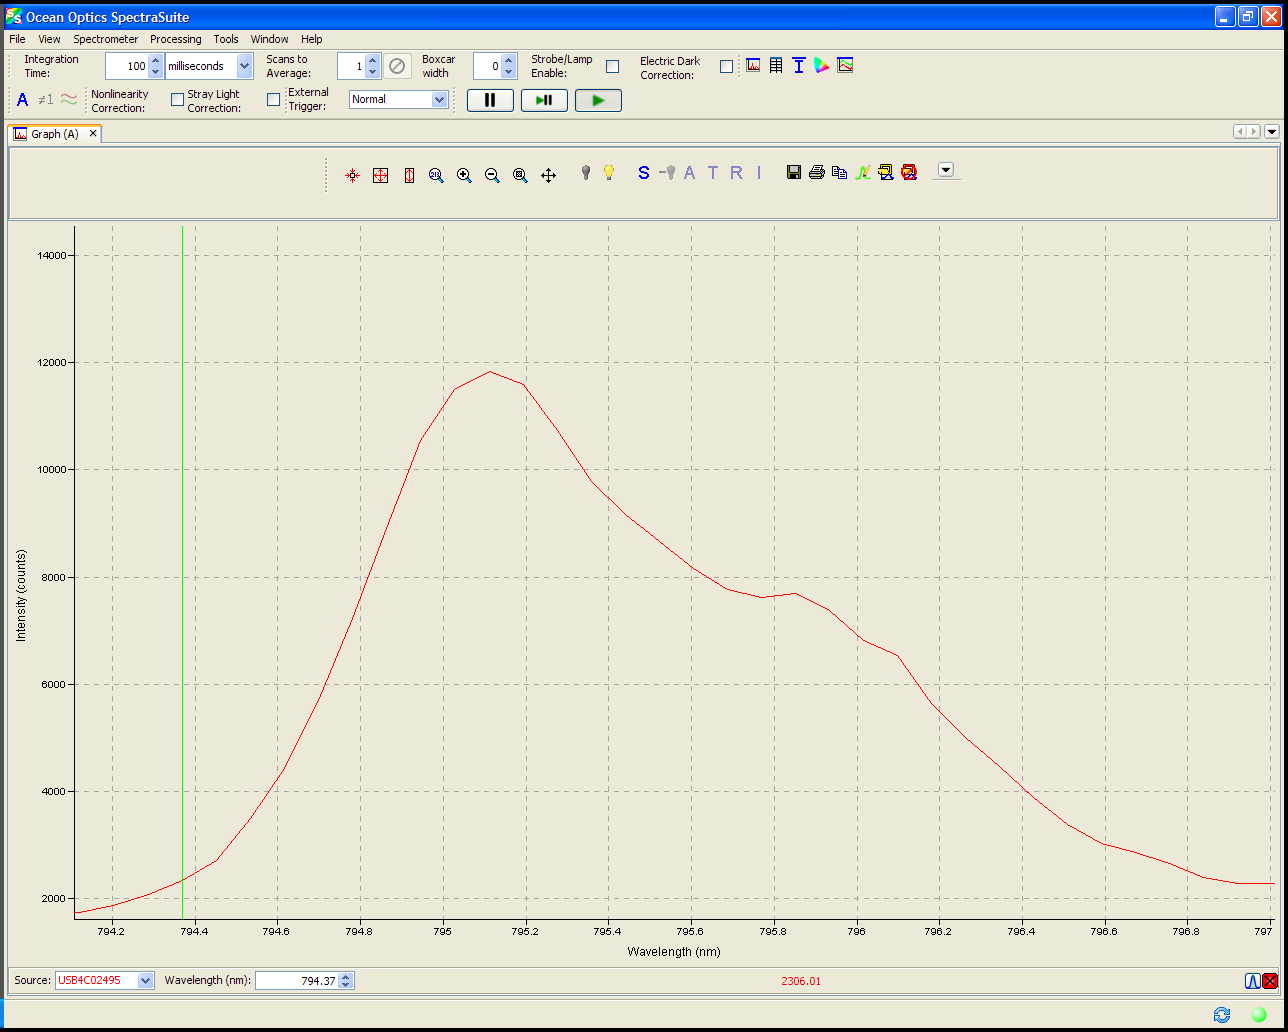Switch to Absorbance mode A in graph toolbar

(x=689, y=173)
